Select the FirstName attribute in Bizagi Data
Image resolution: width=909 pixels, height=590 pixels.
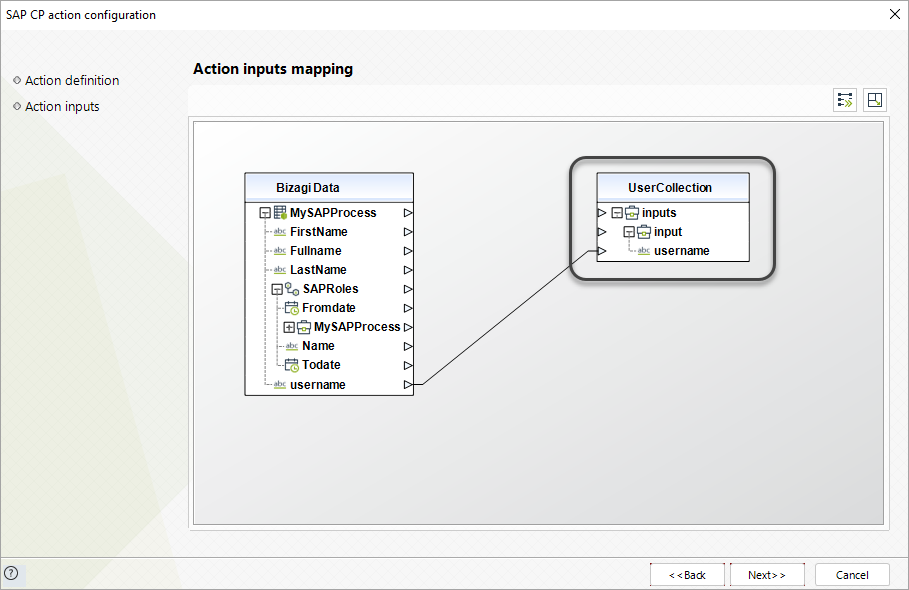point(318,232)
